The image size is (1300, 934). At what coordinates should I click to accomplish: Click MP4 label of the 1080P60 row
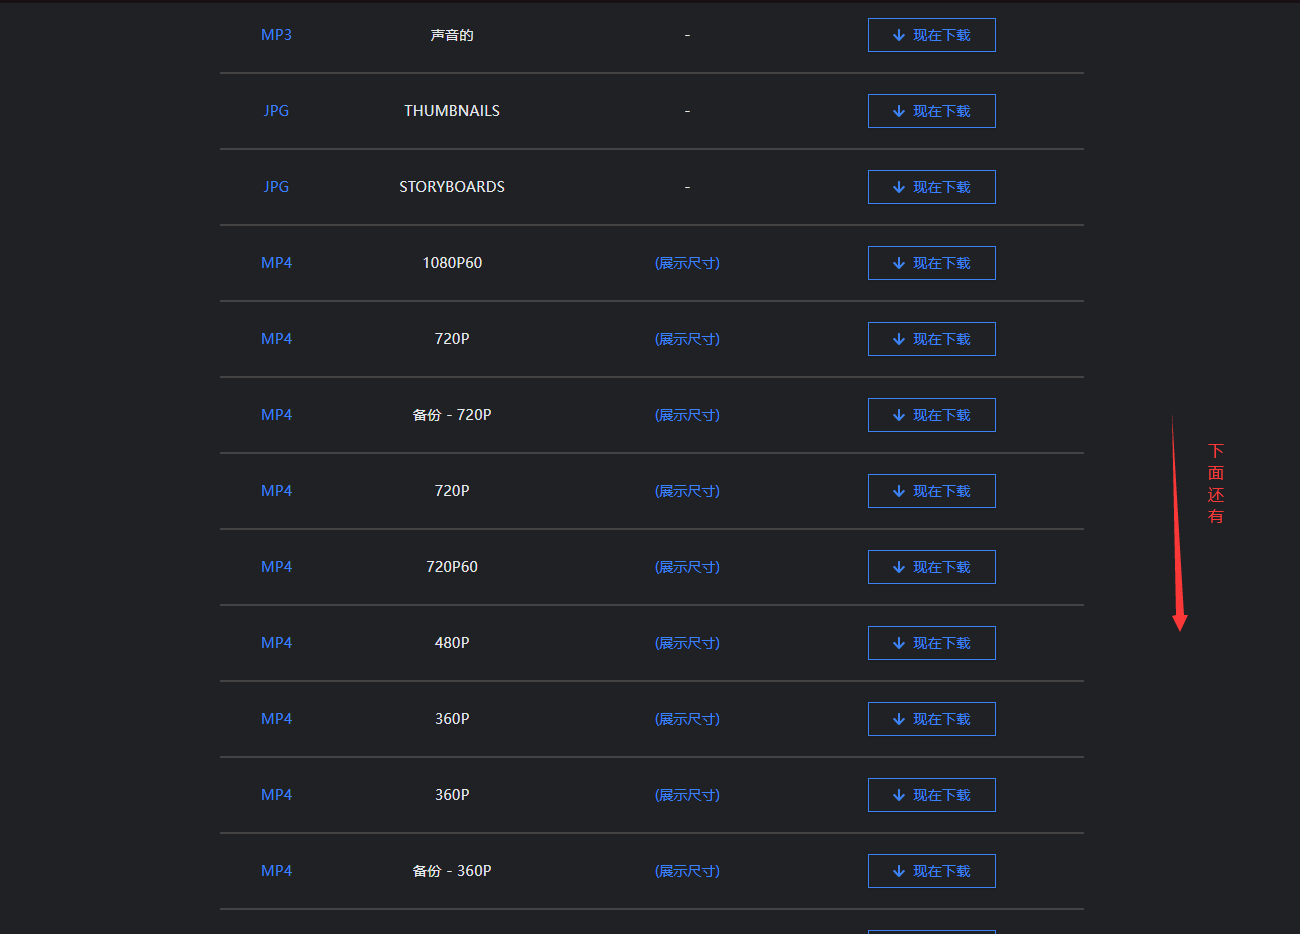(x=276, y=263)
